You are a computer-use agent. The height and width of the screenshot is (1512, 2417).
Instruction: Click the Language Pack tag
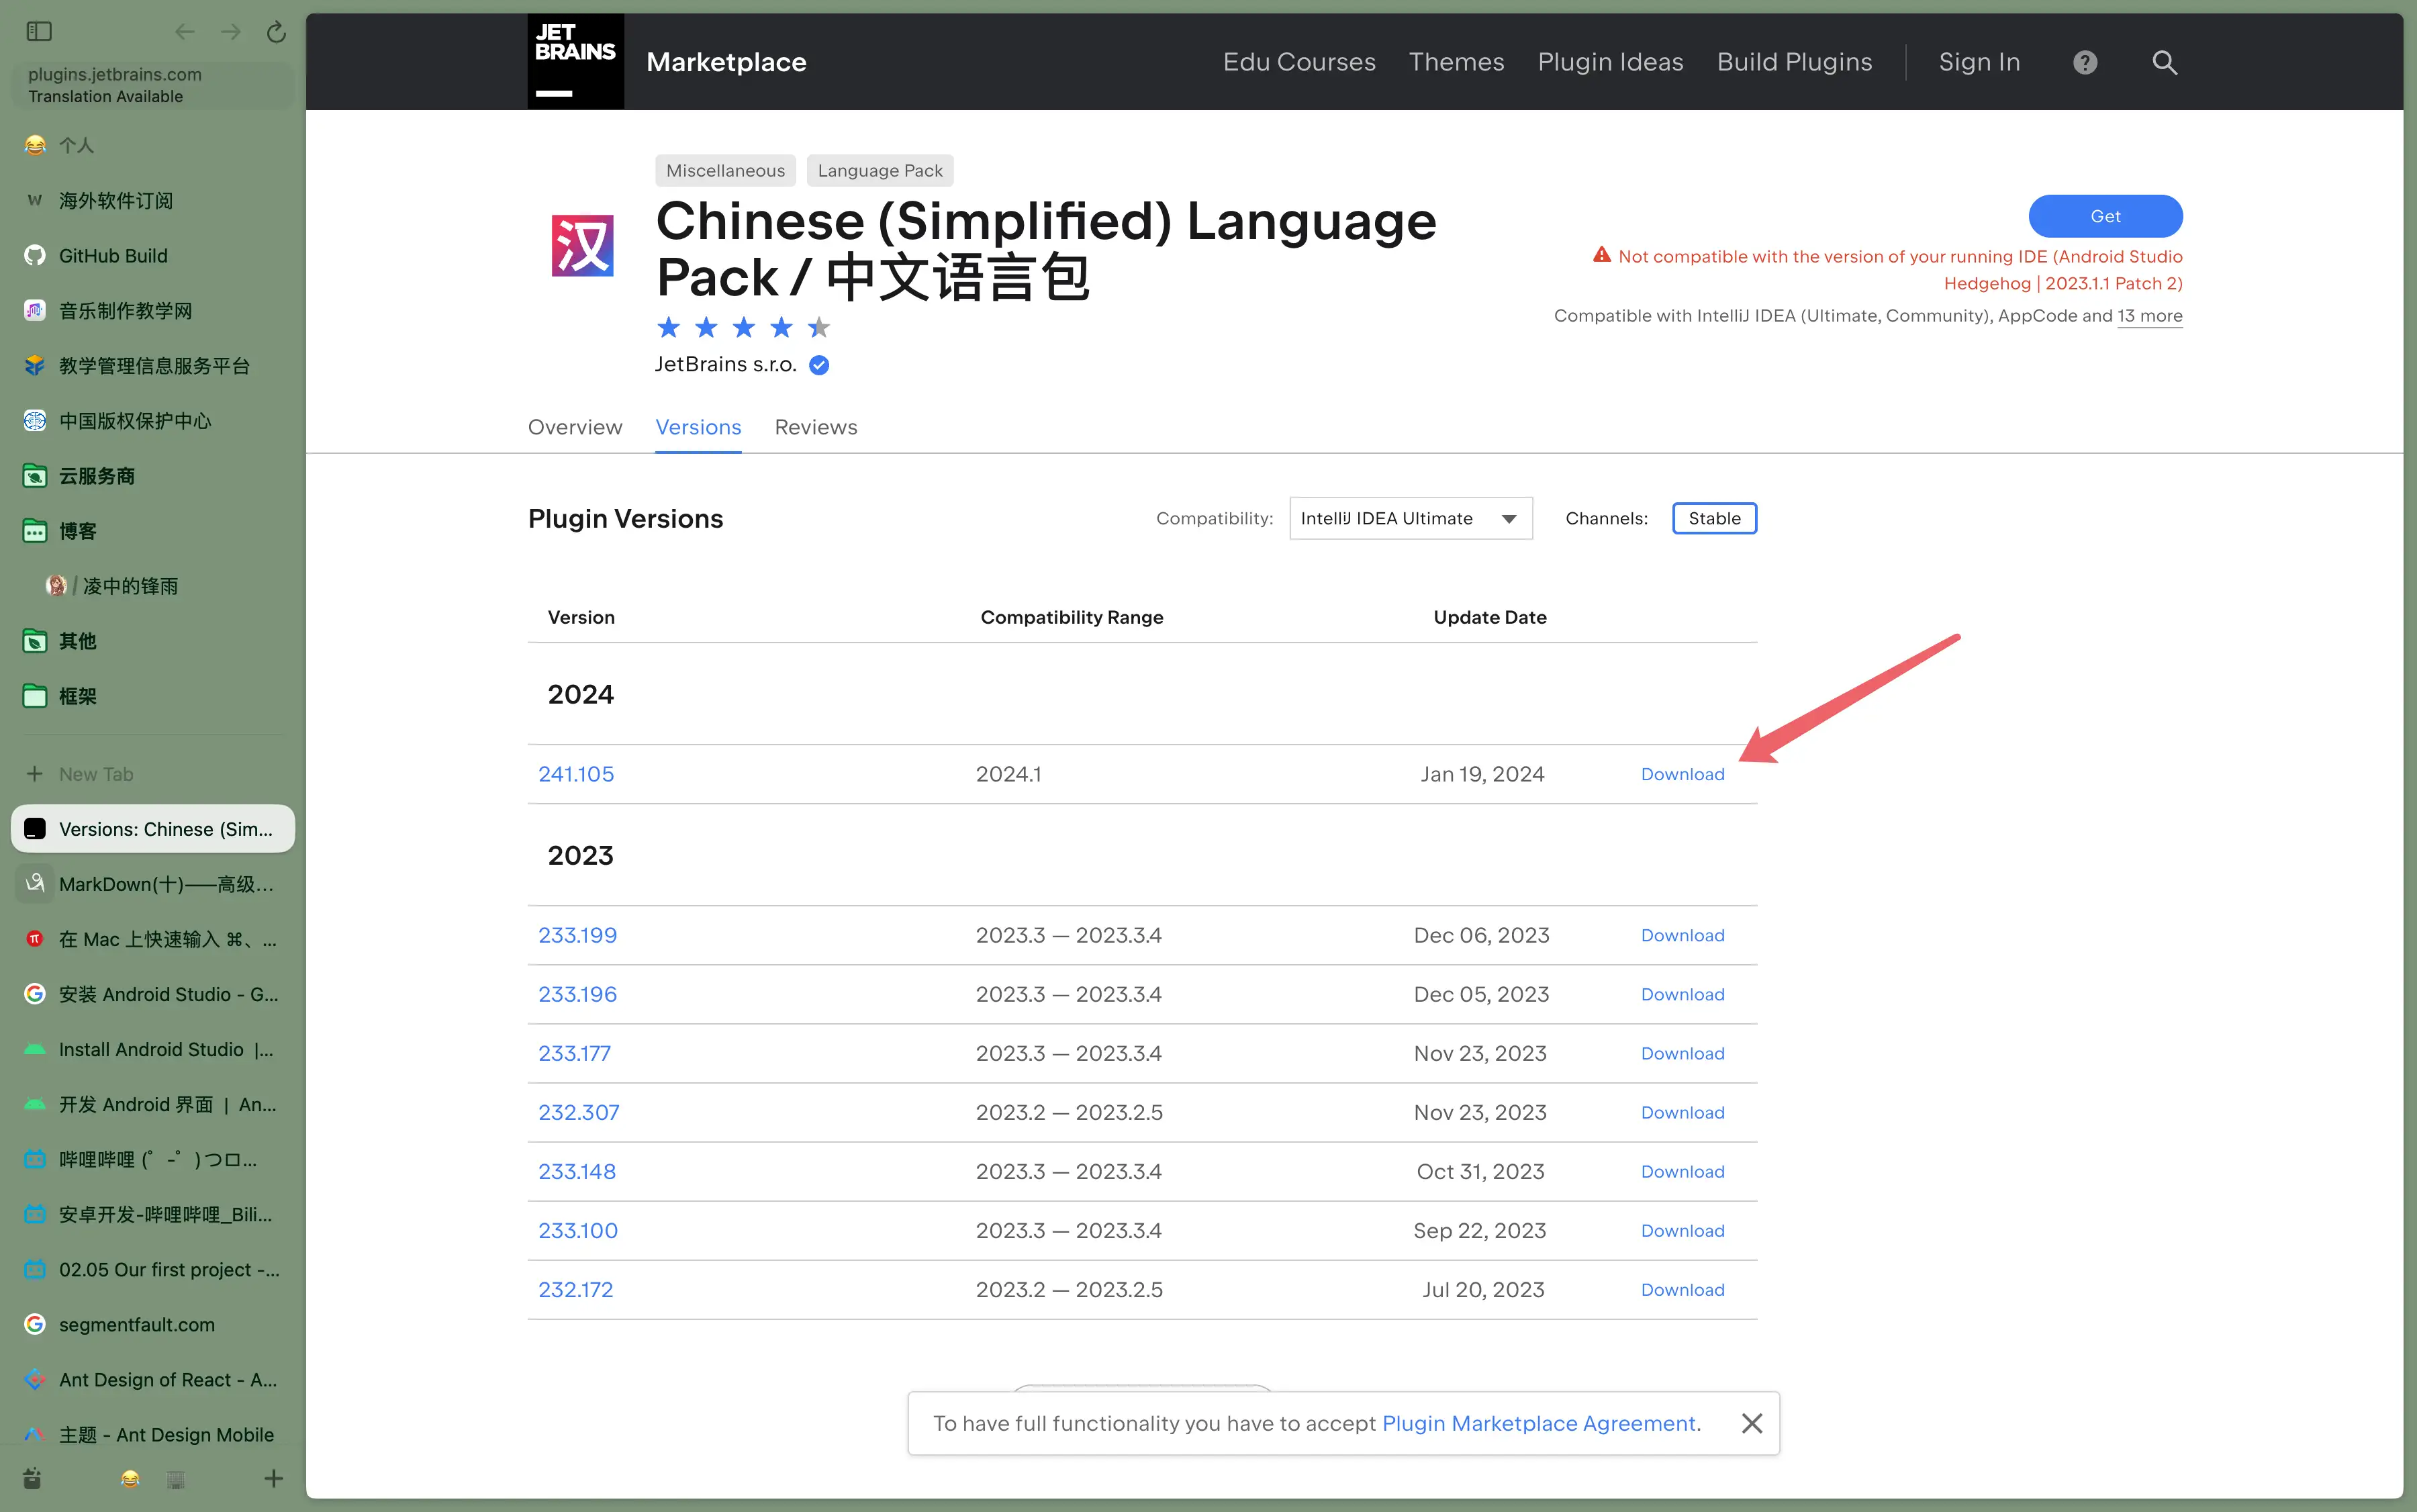pyautogui.click(x=880, y=171)
